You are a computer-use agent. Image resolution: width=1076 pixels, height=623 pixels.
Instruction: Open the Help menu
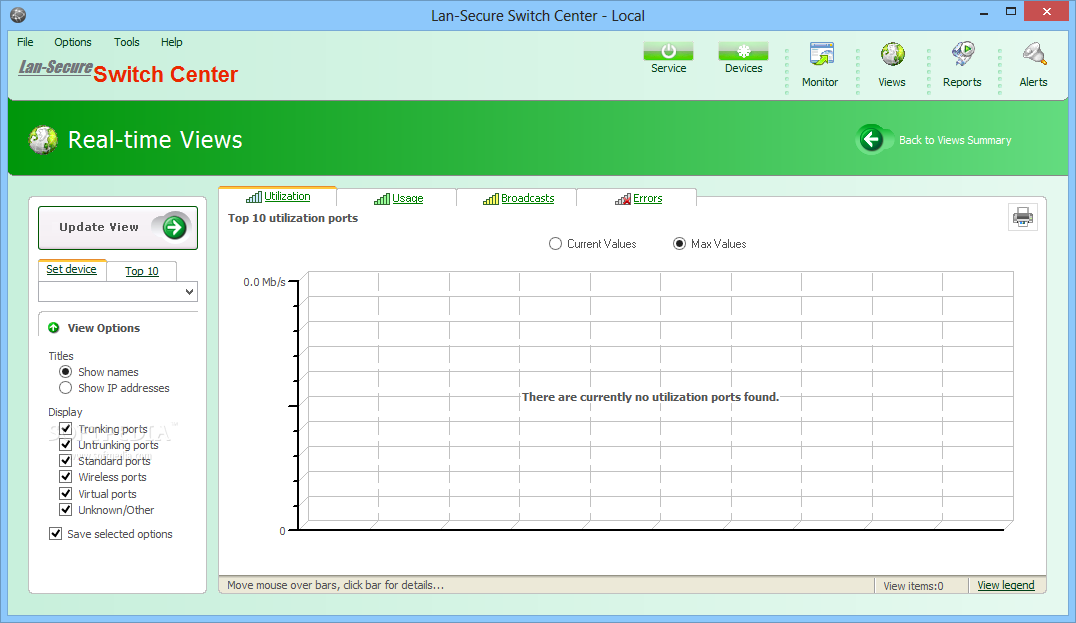[172, 42]
